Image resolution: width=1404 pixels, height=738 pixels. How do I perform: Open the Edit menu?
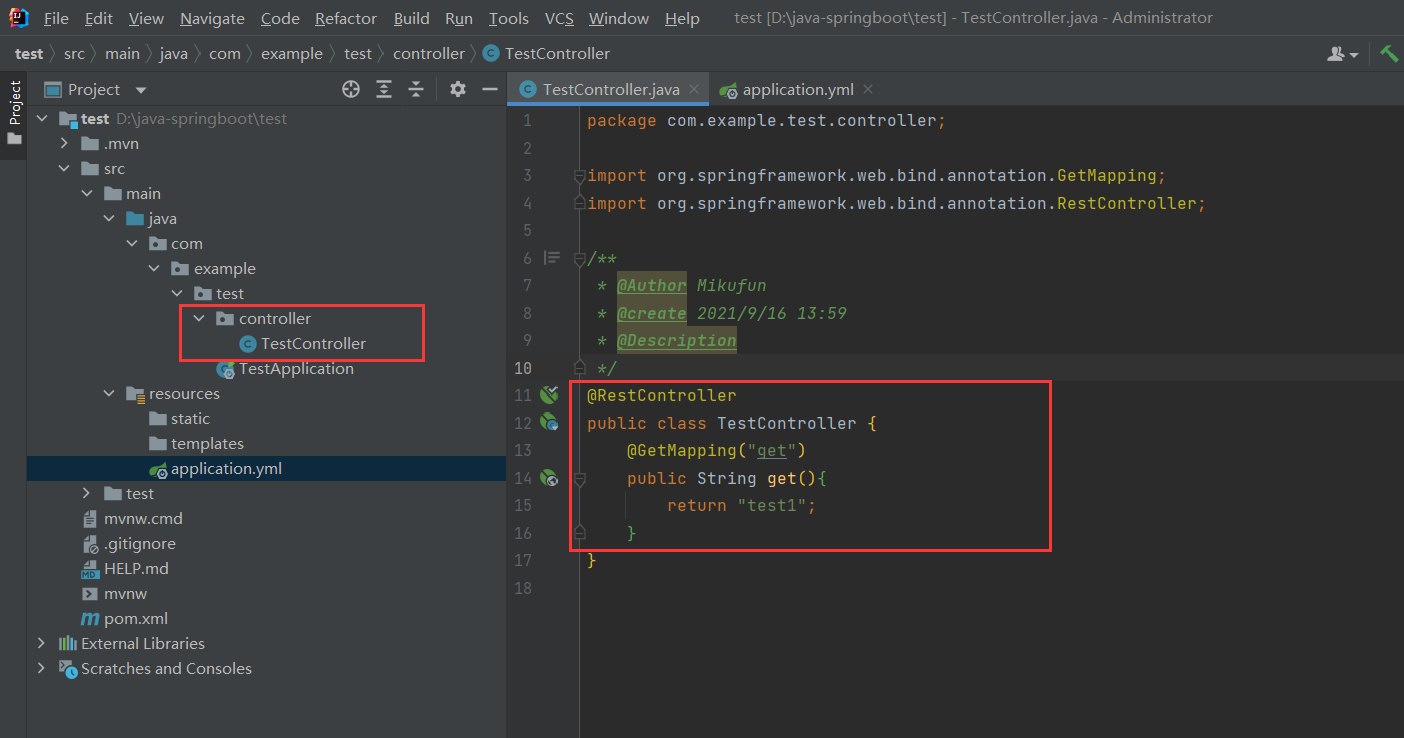99,18
